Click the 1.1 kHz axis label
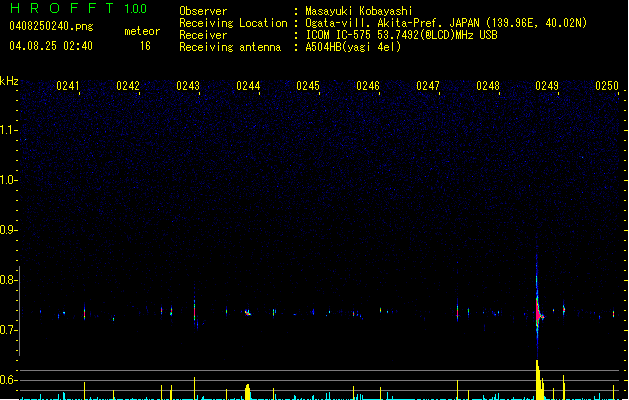This screenshot has width=629, height=400. point(8,130)
